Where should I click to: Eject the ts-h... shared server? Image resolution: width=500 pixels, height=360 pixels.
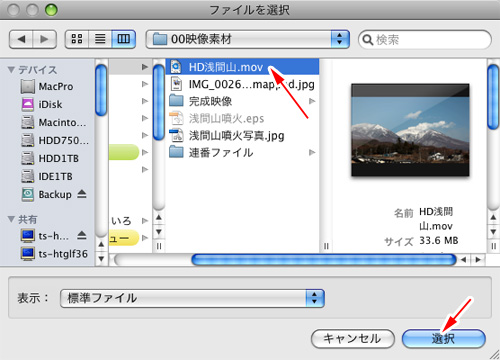[x=82, y=236]
